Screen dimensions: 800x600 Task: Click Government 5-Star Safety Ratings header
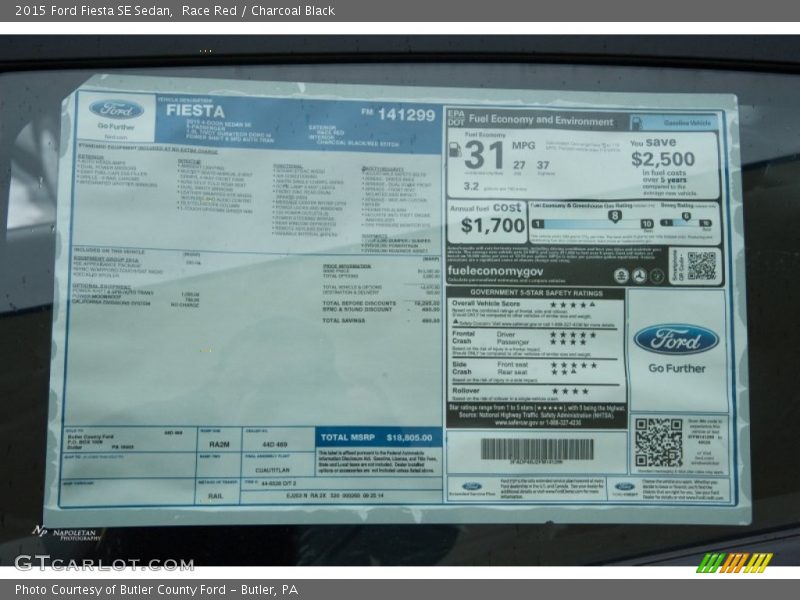(x=536, y=293)
